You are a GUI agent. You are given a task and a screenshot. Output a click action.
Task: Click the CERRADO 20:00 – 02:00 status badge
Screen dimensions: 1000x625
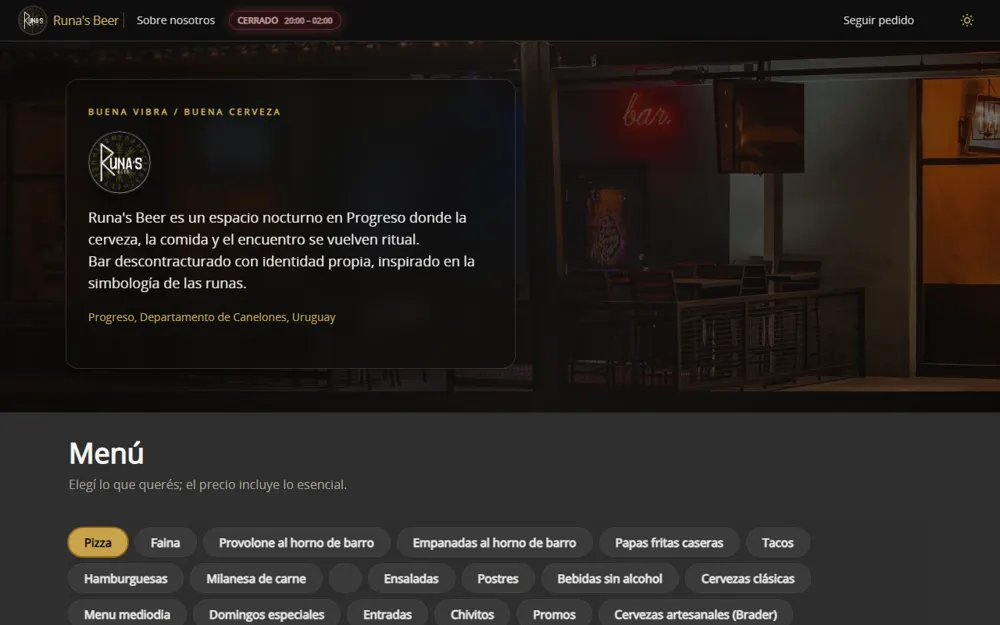point(285,20)
